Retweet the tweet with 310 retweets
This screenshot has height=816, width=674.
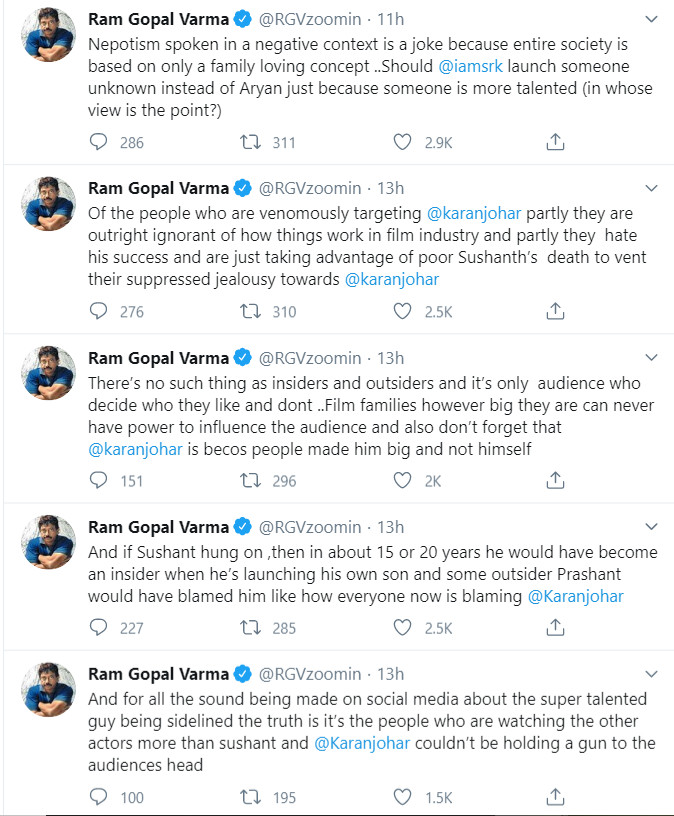250,311
